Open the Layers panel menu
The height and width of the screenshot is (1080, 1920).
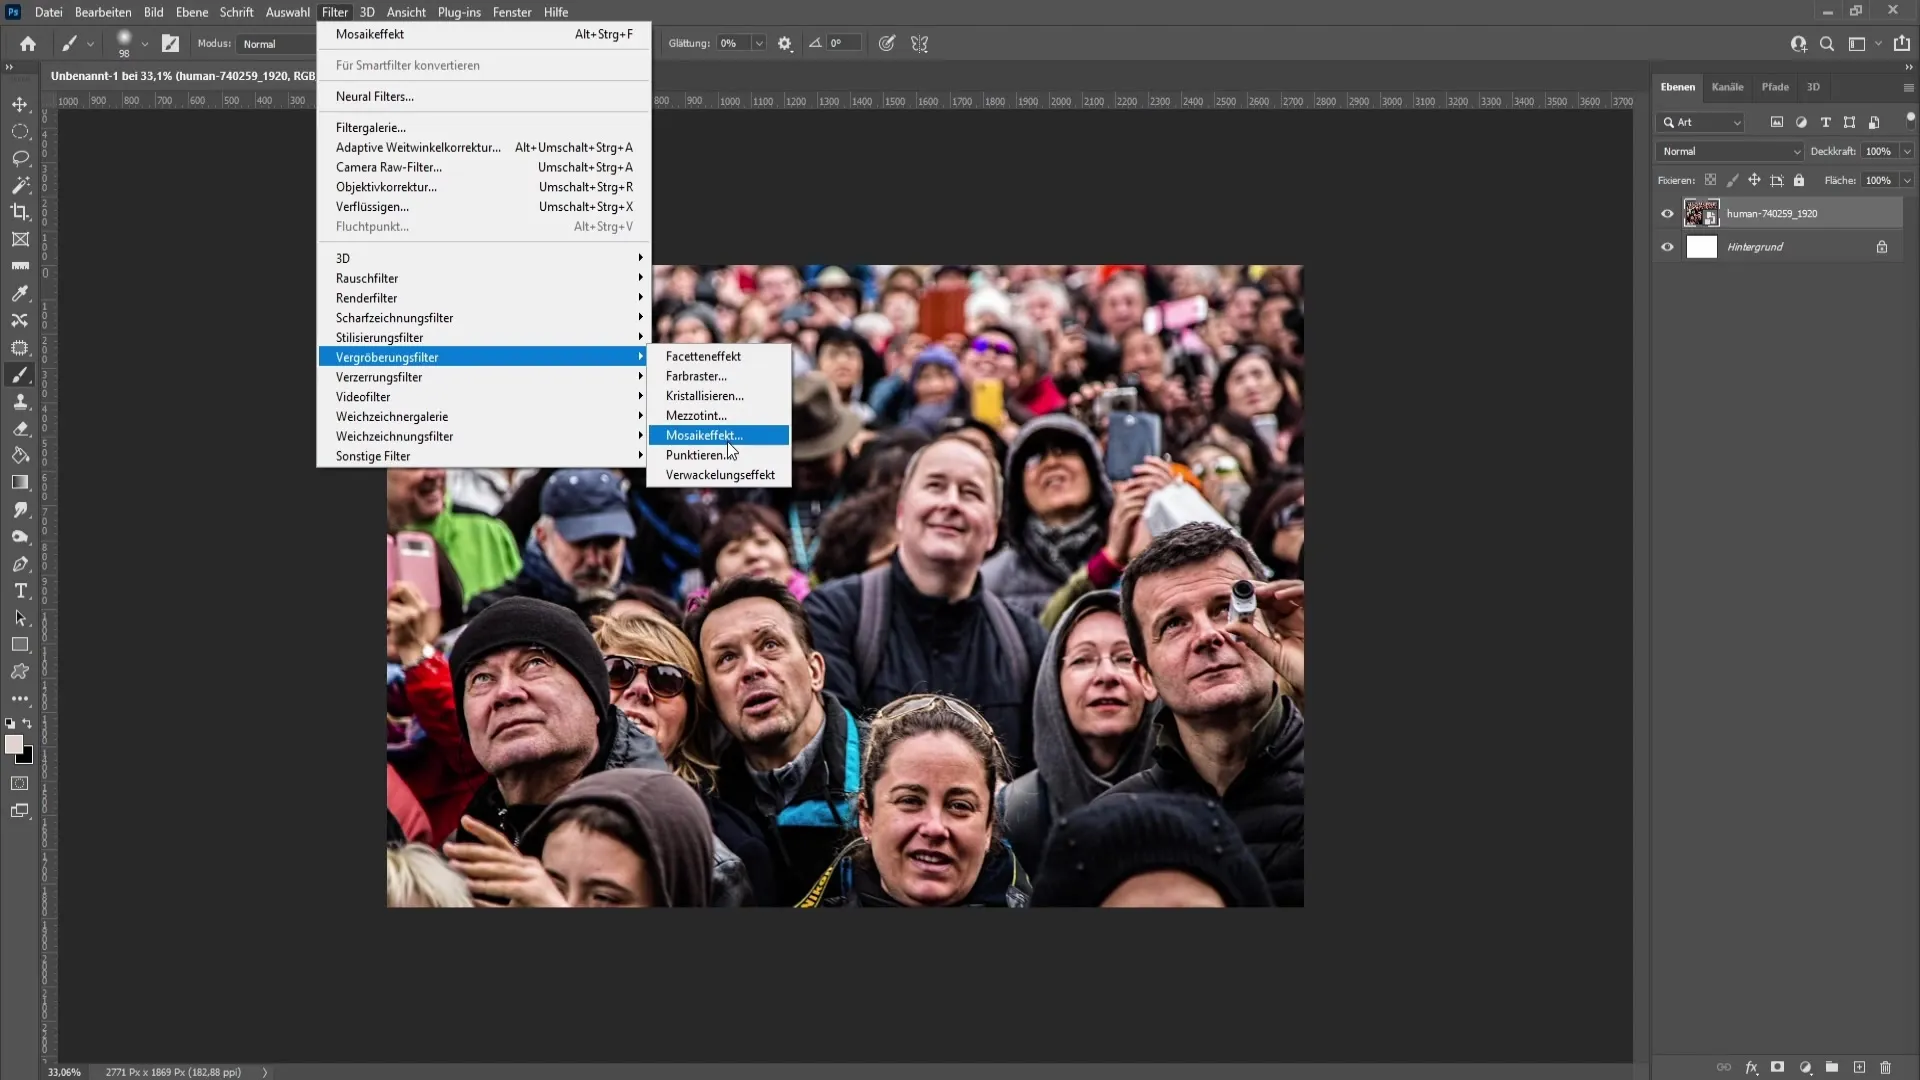[1908, 87]
